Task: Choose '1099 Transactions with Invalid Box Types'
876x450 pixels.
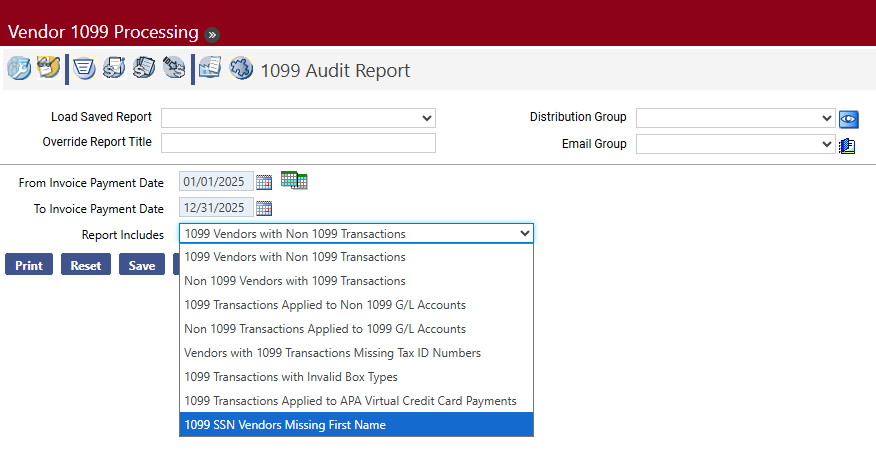Action: coord(356,377)
